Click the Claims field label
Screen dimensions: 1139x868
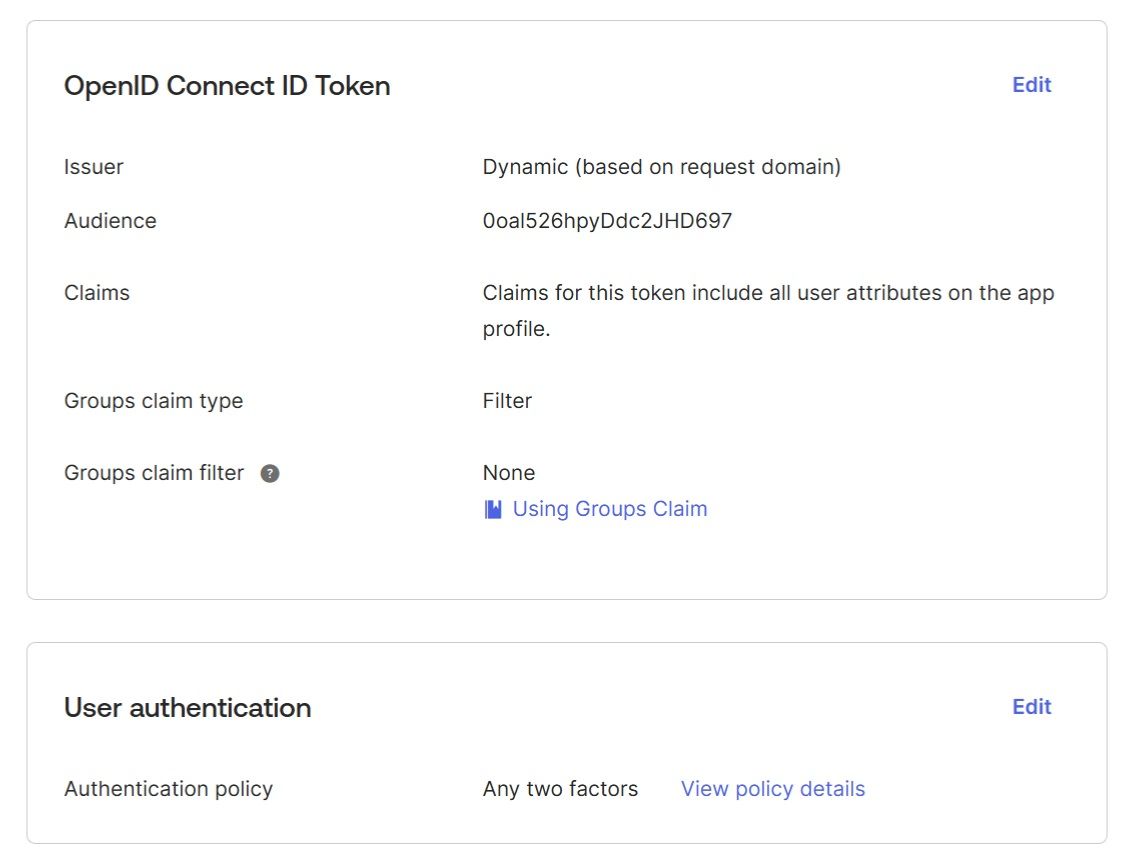pyautogui.click(x=97, y=293)
